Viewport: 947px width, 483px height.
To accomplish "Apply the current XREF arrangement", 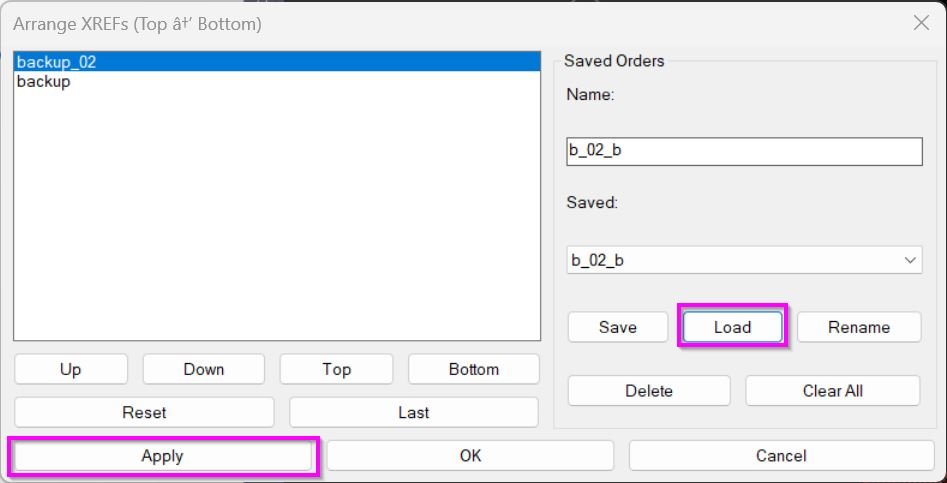I will [162, 456].
